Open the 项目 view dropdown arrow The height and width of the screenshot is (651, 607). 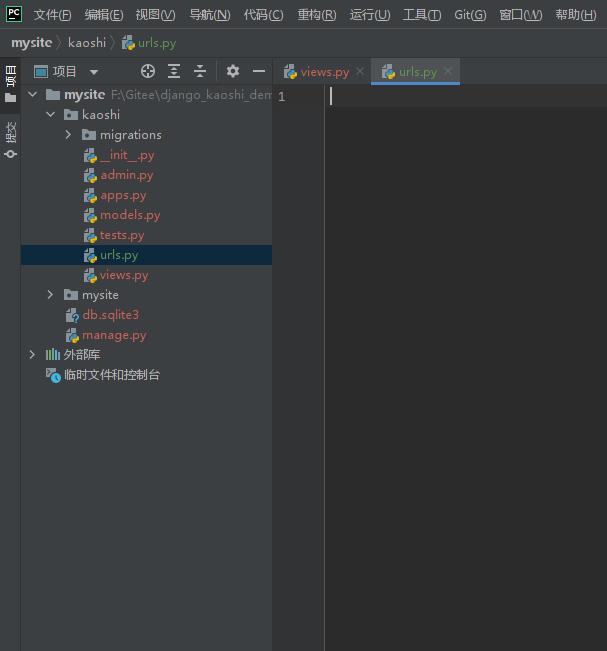pyautogui.click(x=94, y=72)
